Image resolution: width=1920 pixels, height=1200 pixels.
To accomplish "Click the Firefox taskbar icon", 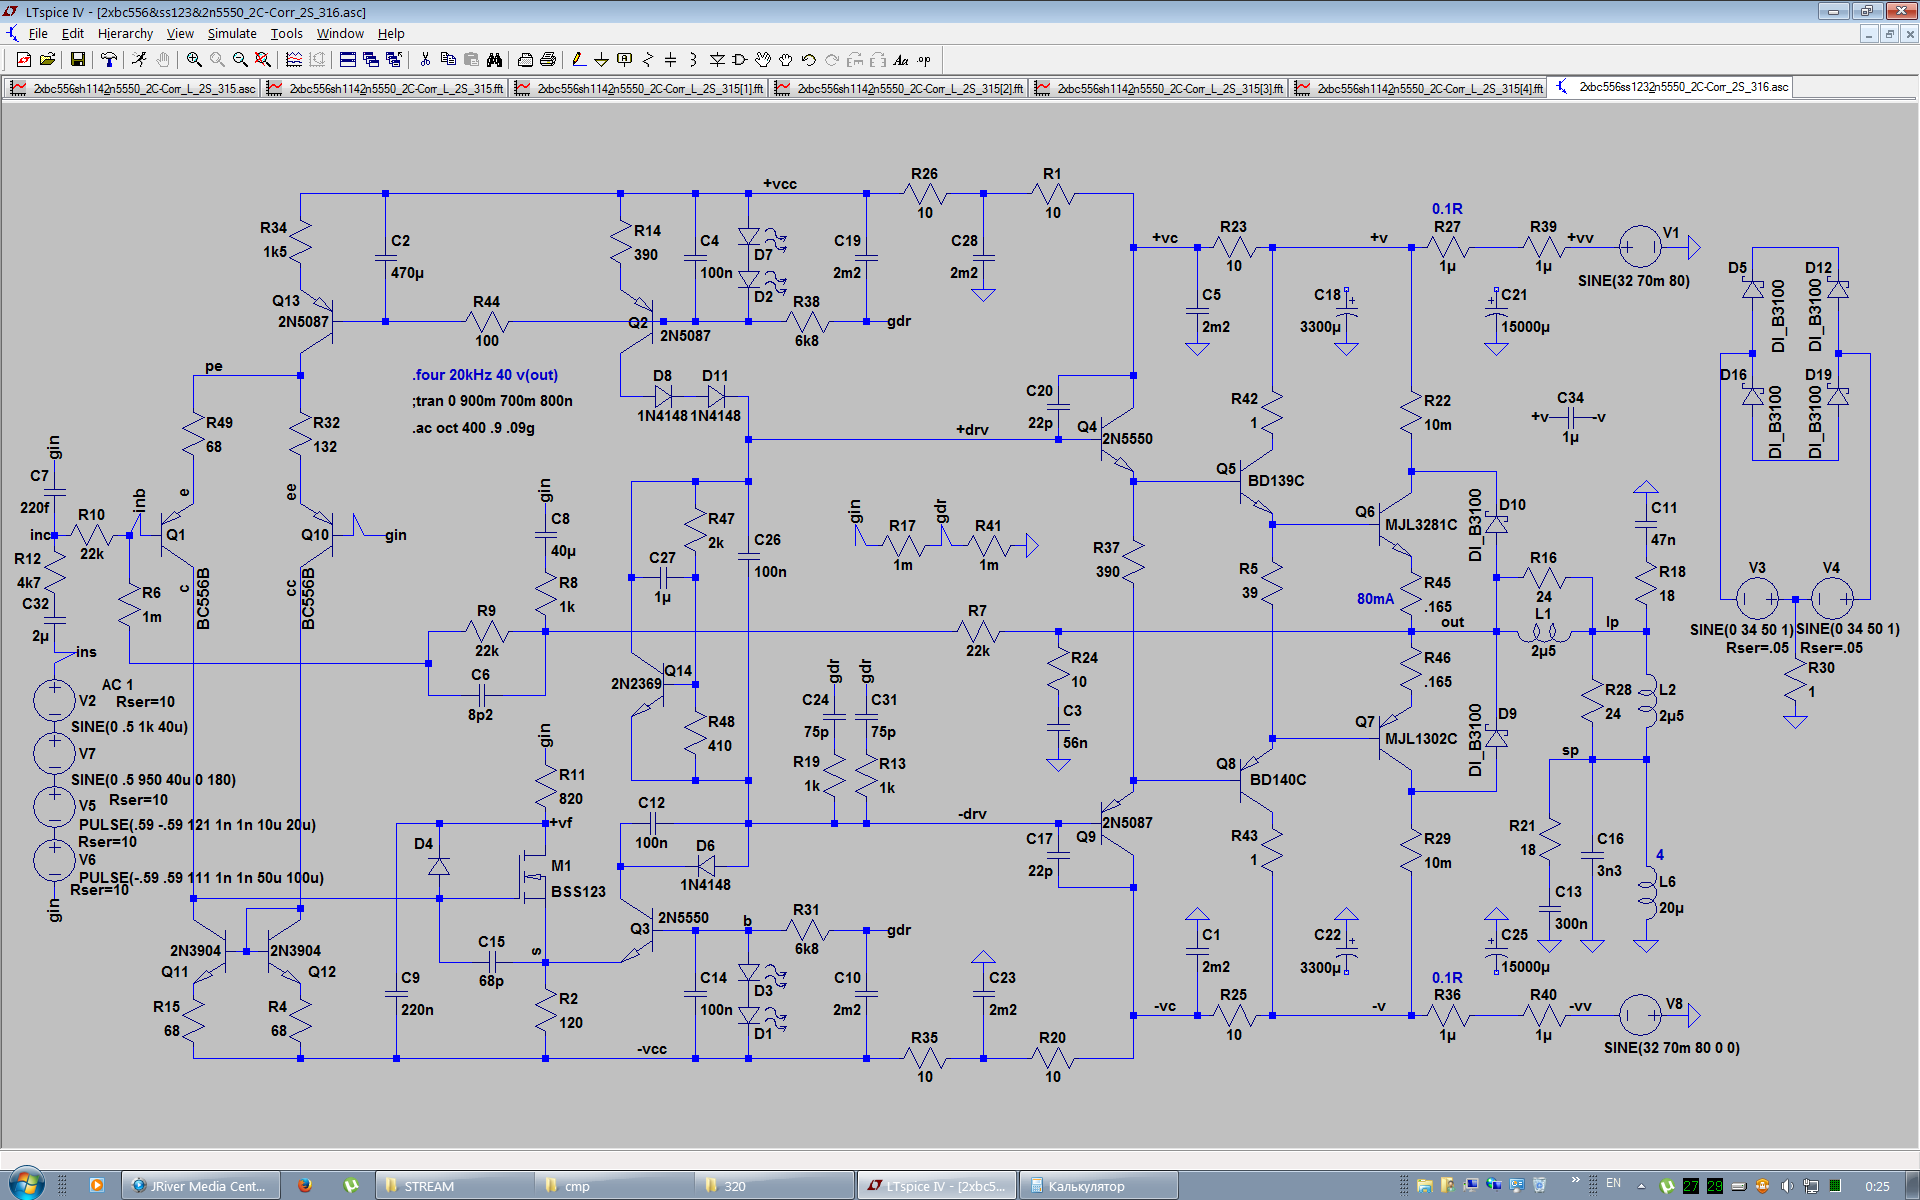I will (x=305, y=1186).
